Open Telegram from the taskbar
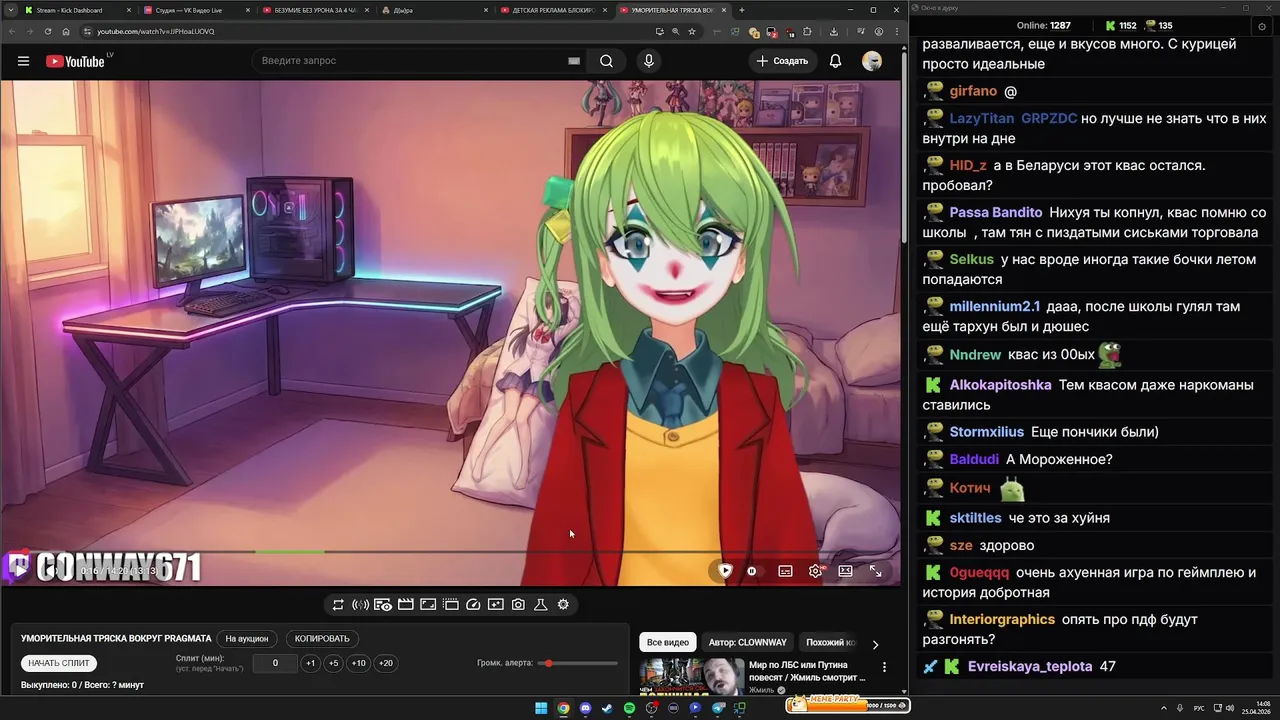 pos(718,708)
